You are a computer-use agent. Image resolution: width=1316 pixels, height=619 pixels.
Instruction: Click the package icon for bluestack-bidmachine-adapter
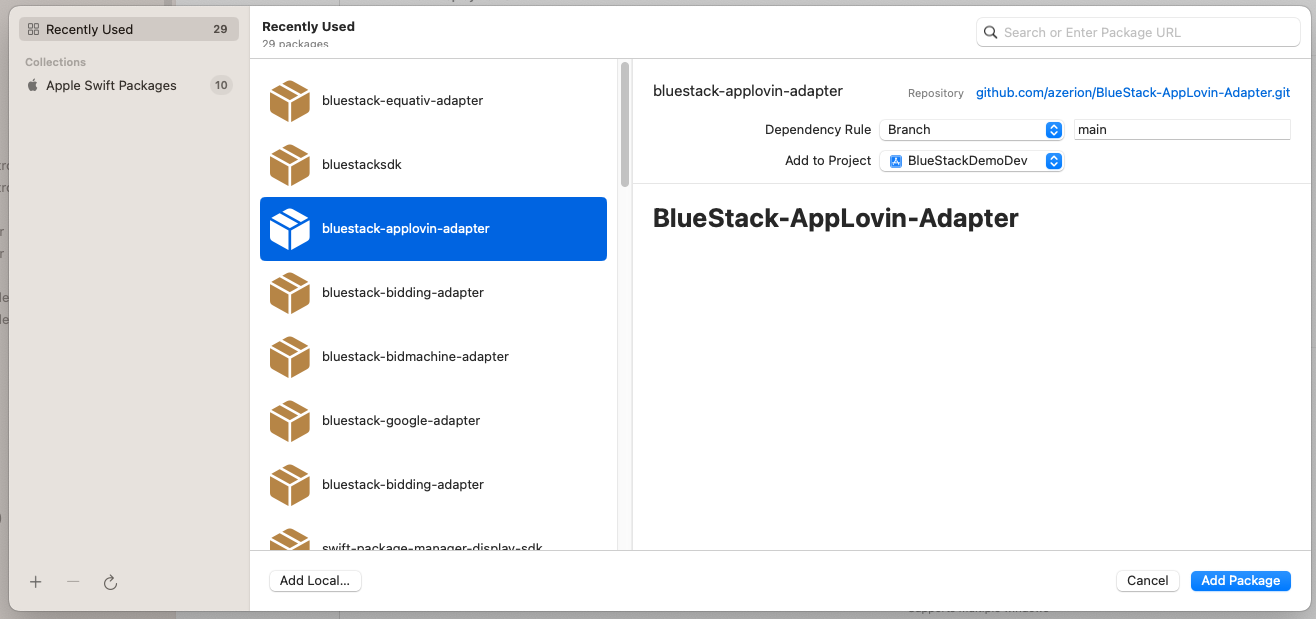[x=290, y=357]
